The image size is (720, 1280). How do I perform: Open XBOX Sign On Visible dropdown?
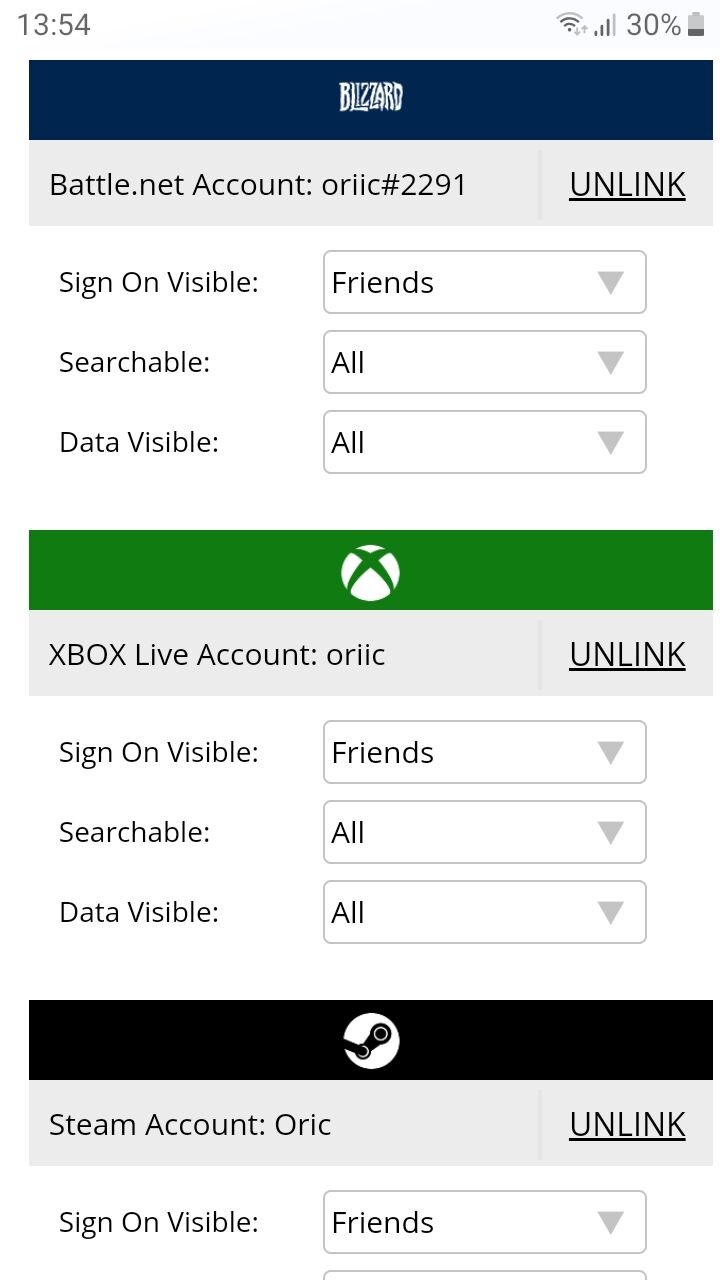click(485, 752)
